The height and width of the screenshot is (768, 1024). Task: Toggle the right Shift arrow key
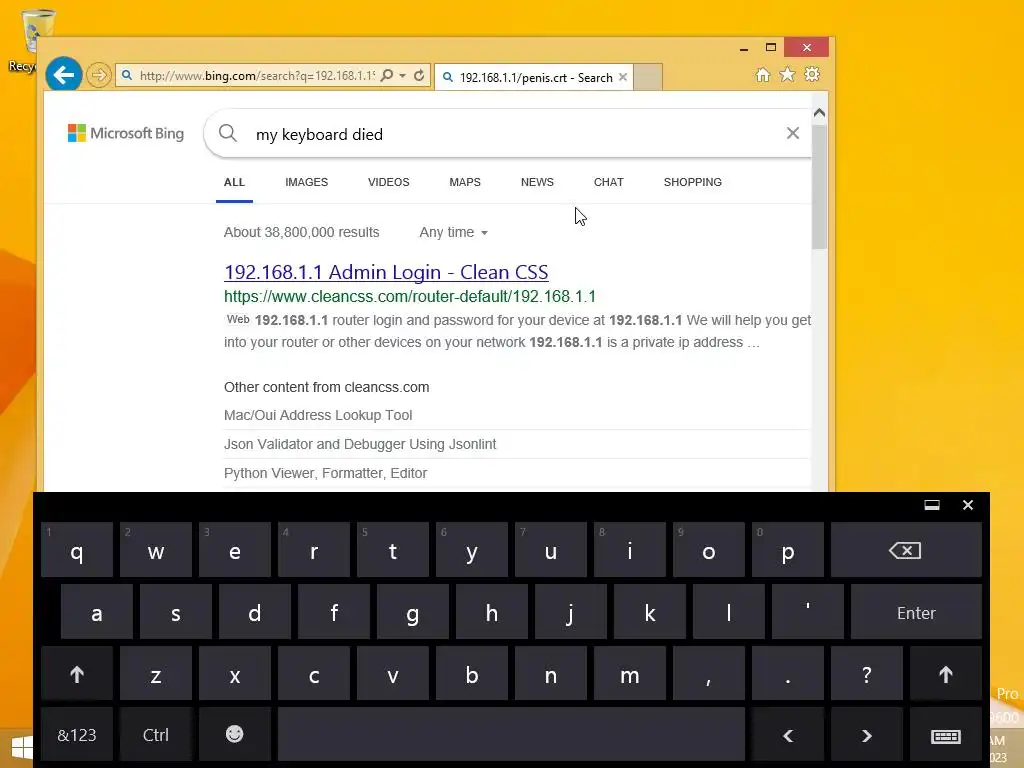946,674
